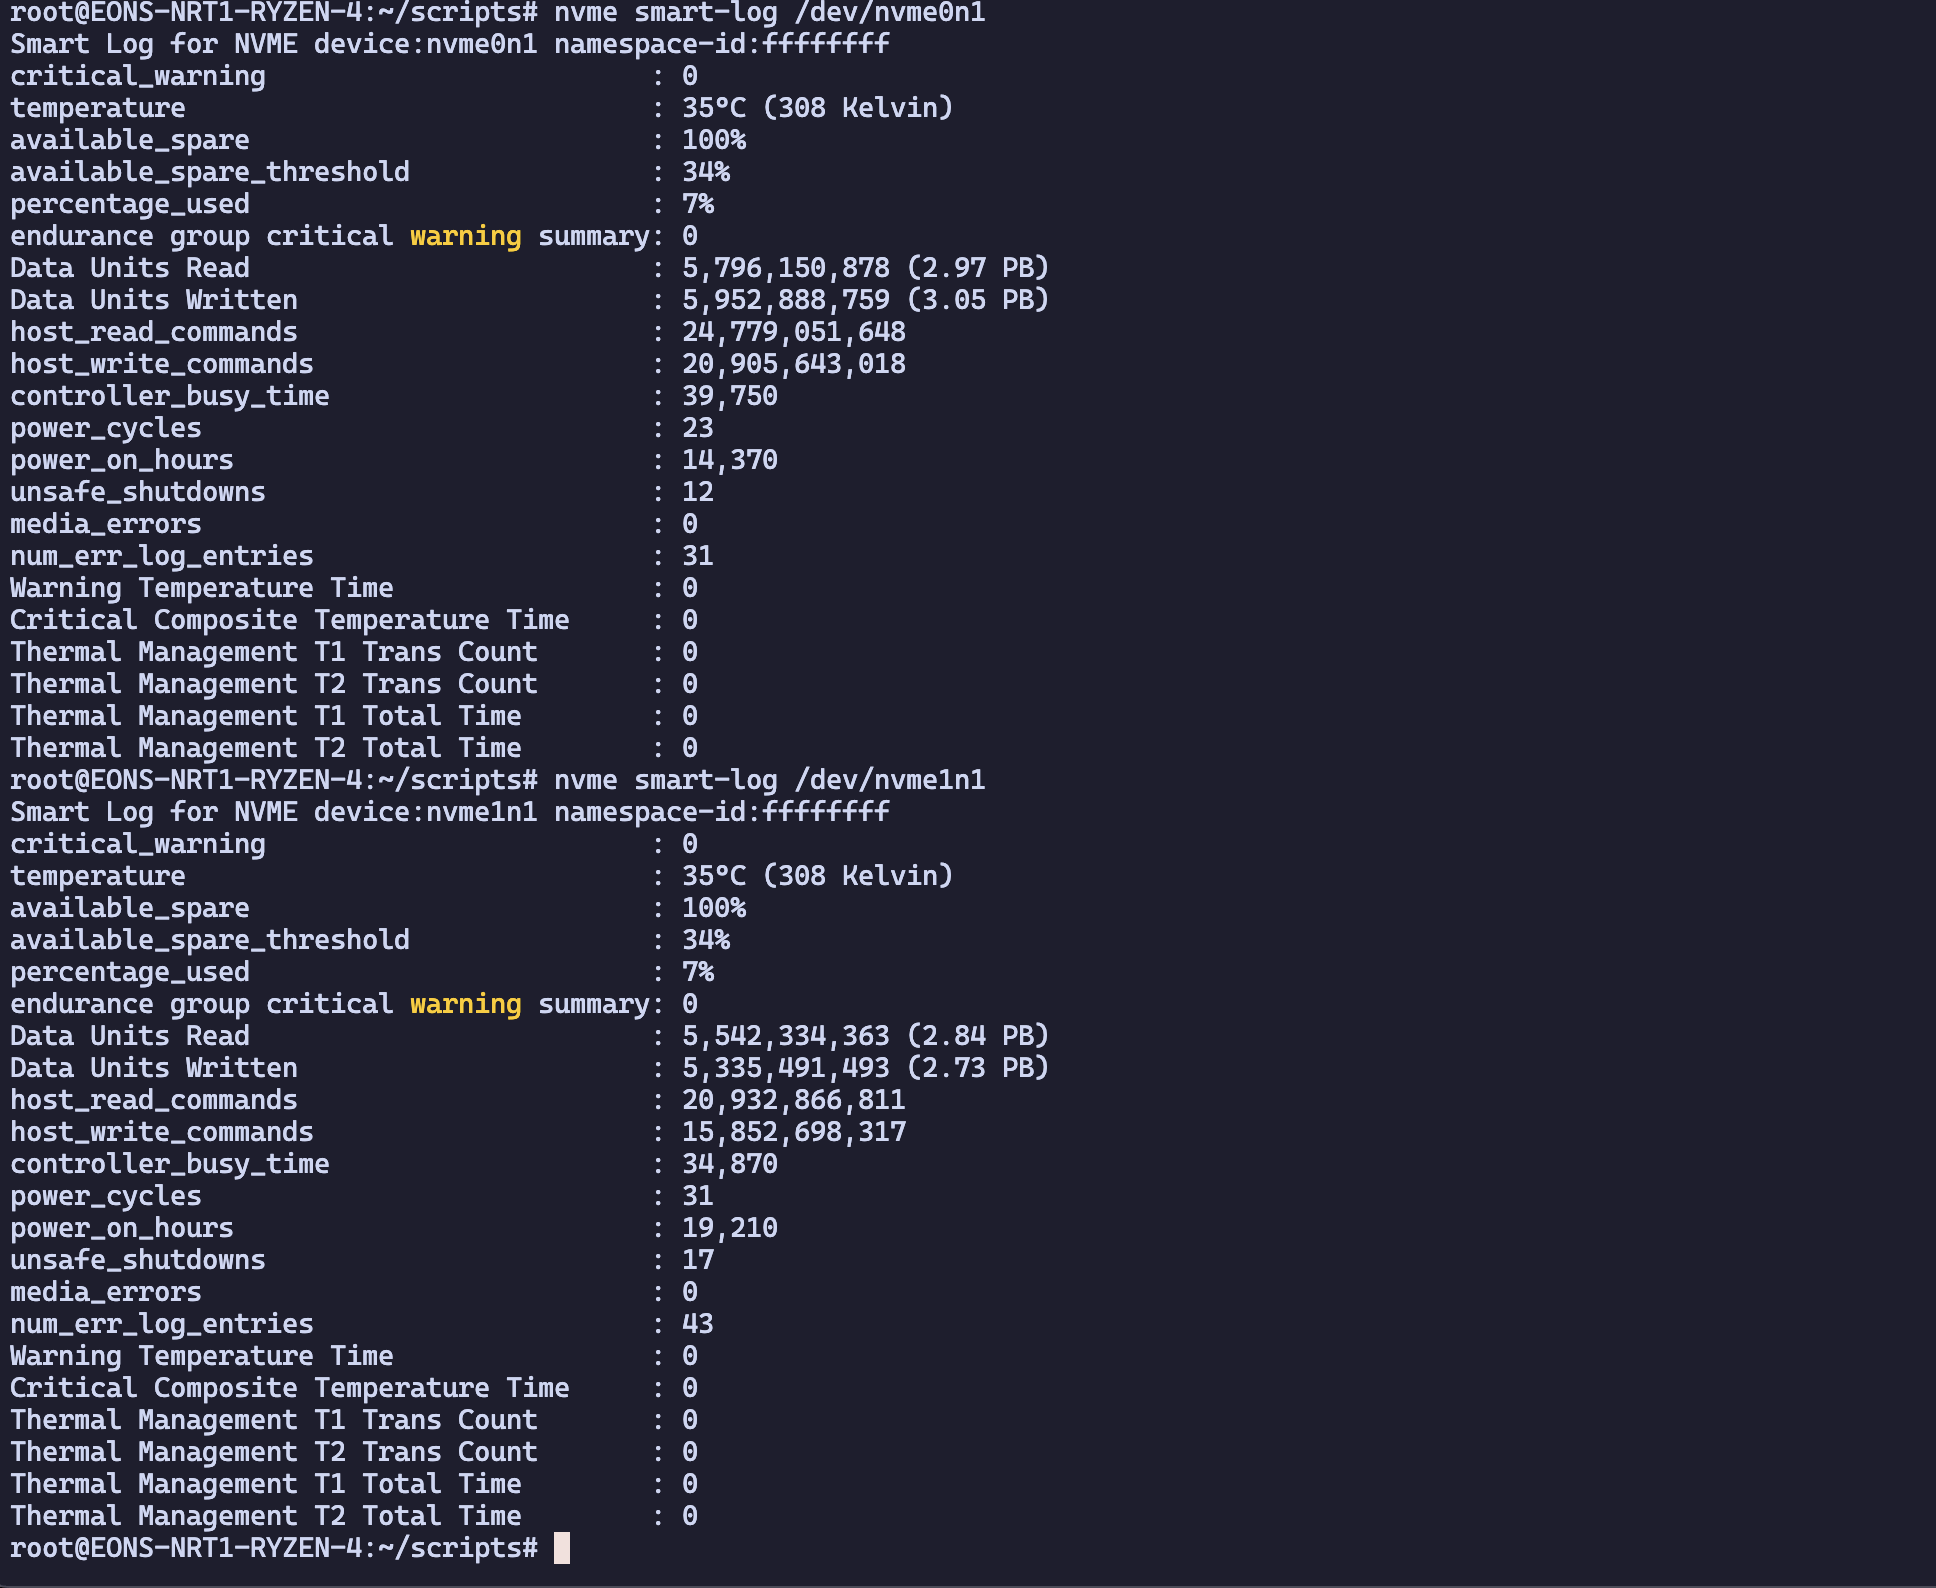Image resolution: width=1936 pixels, height=1588 pixels.
Task: Click the yellow 'warning' word in nvme1n1 output
Action: pos(465,1005)
